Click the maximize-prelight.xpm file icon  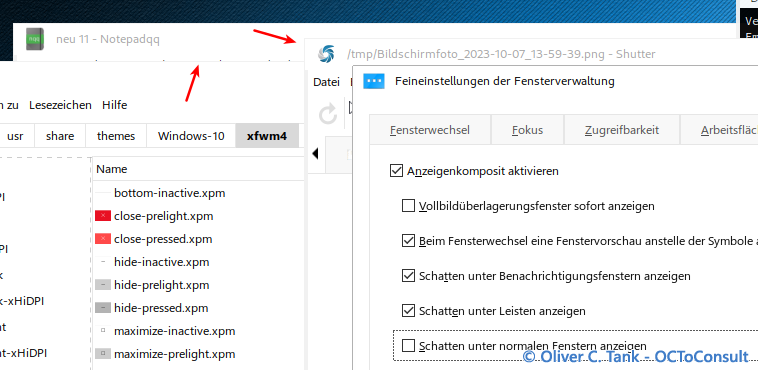(x=103, y=354)
